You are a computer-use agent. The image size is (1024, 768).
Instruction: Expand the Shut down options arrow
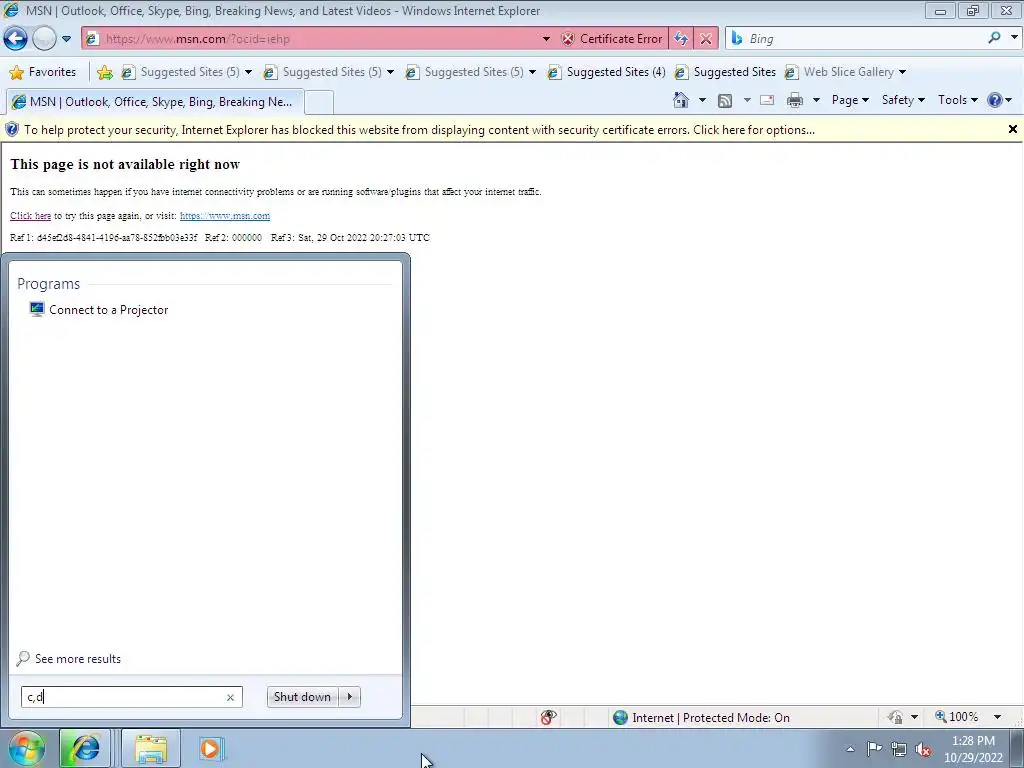[x=350, y=697]
